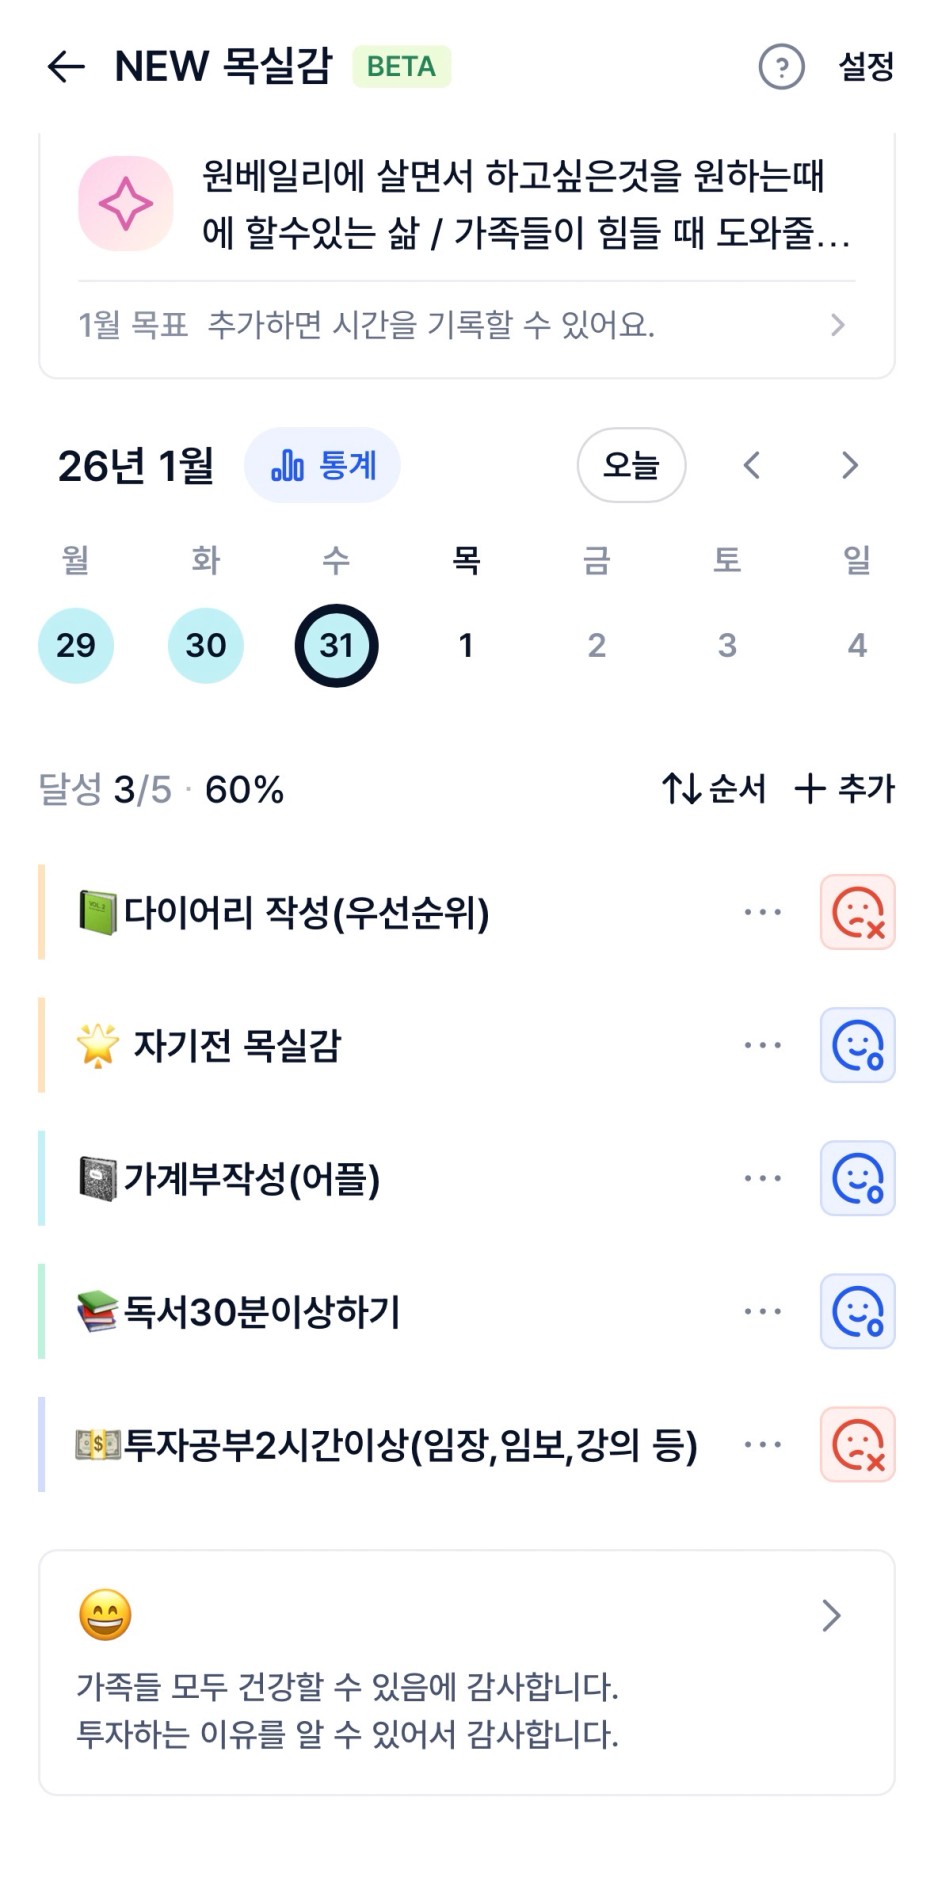Open 통계 statistics chart button

point(322,465)
